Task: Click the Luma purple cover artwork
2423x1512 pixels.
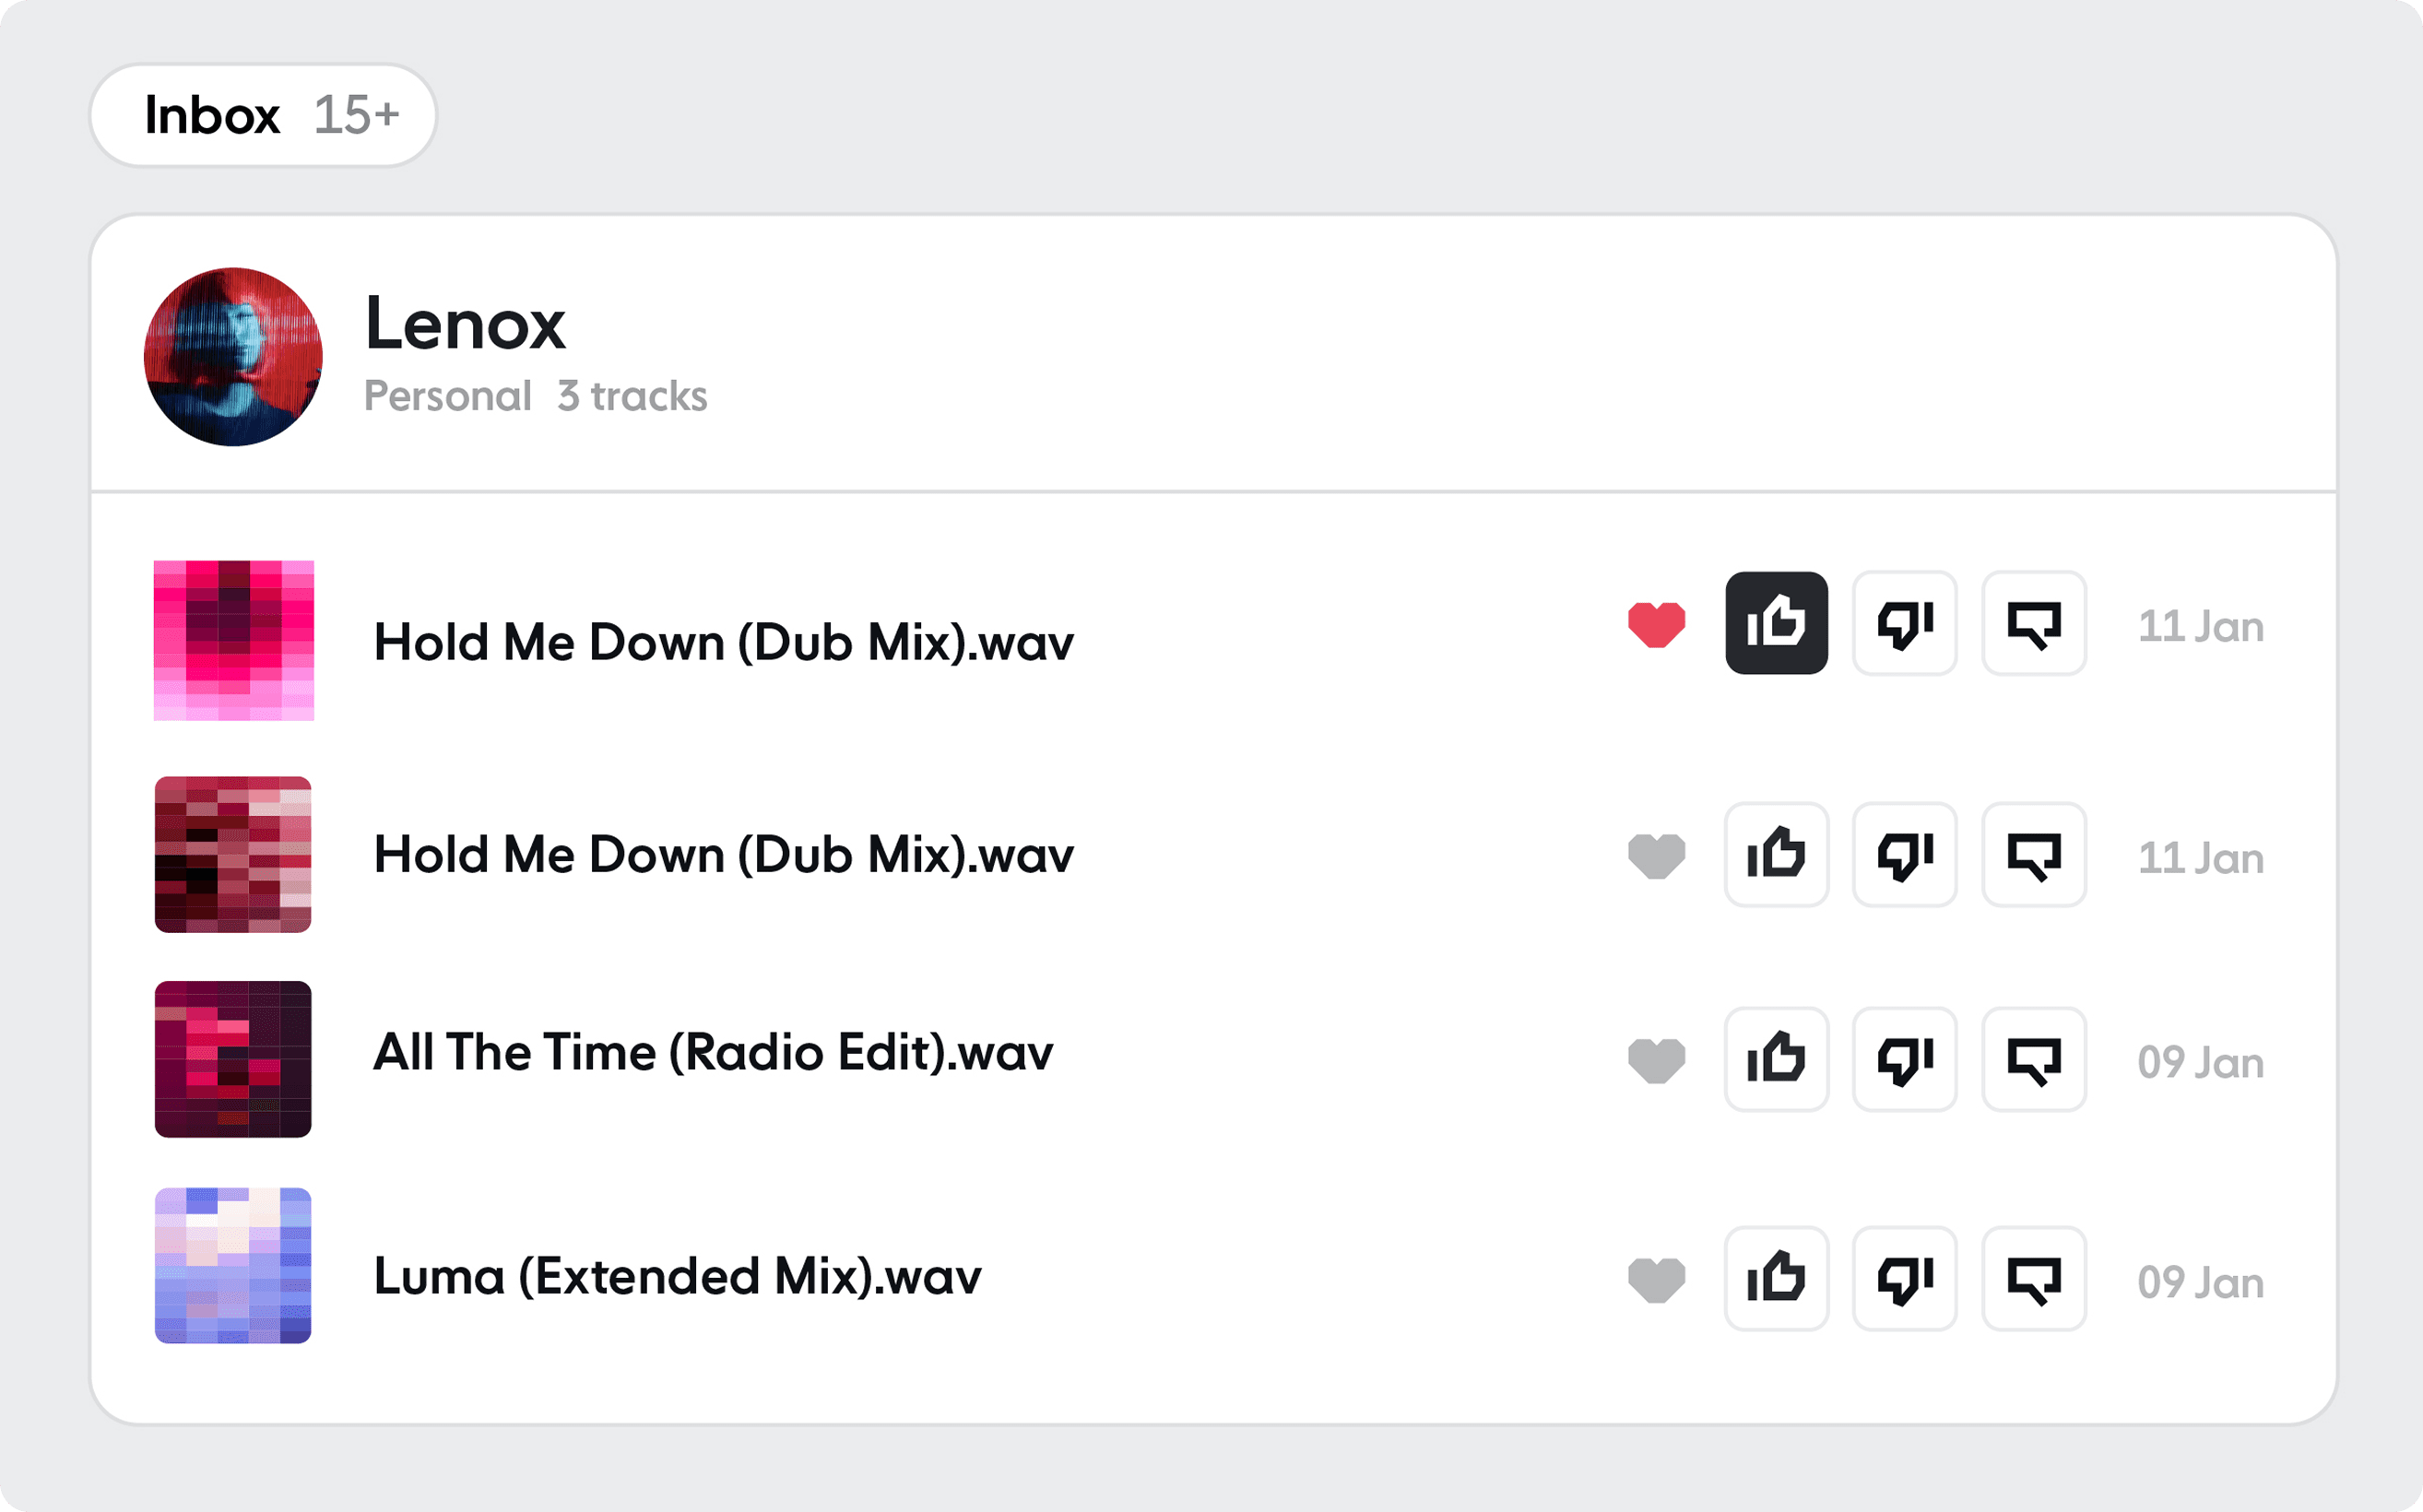Action: point(233,1265)
